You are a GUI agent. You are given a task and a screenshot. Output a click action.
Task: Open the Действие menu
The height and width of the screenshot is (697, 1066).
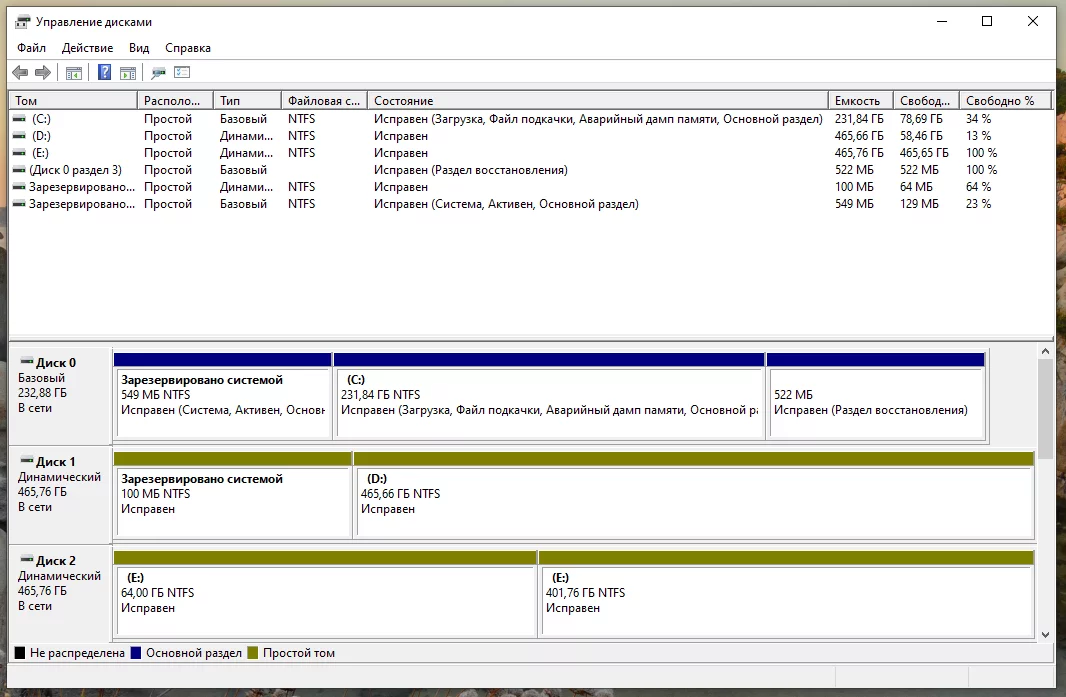coord(88,48)
